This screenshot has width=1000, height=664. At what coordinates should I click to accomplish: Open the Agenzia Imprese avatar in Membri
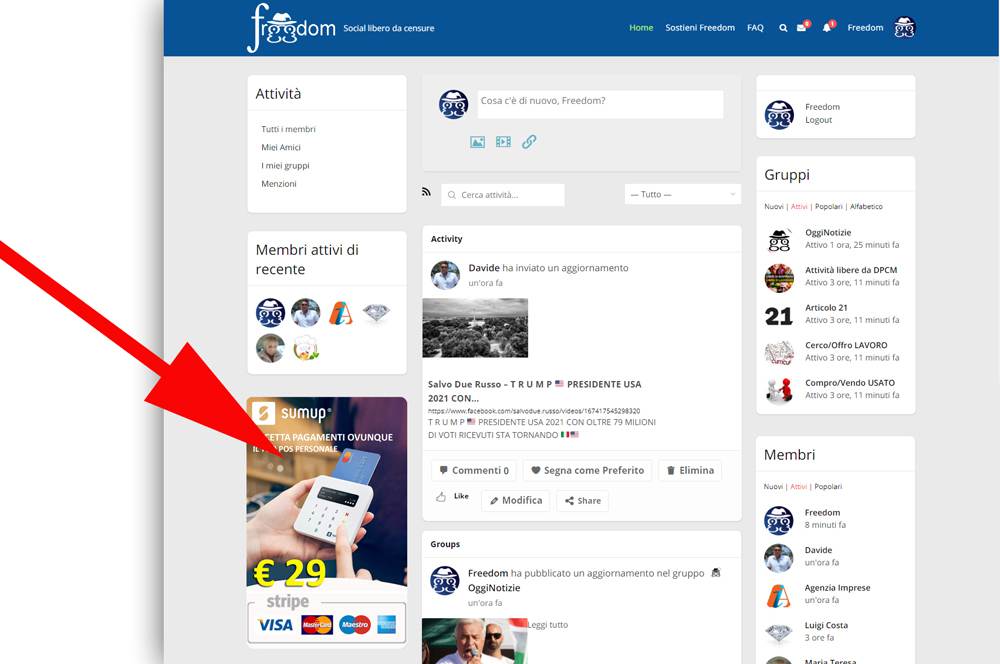[779, 595]
